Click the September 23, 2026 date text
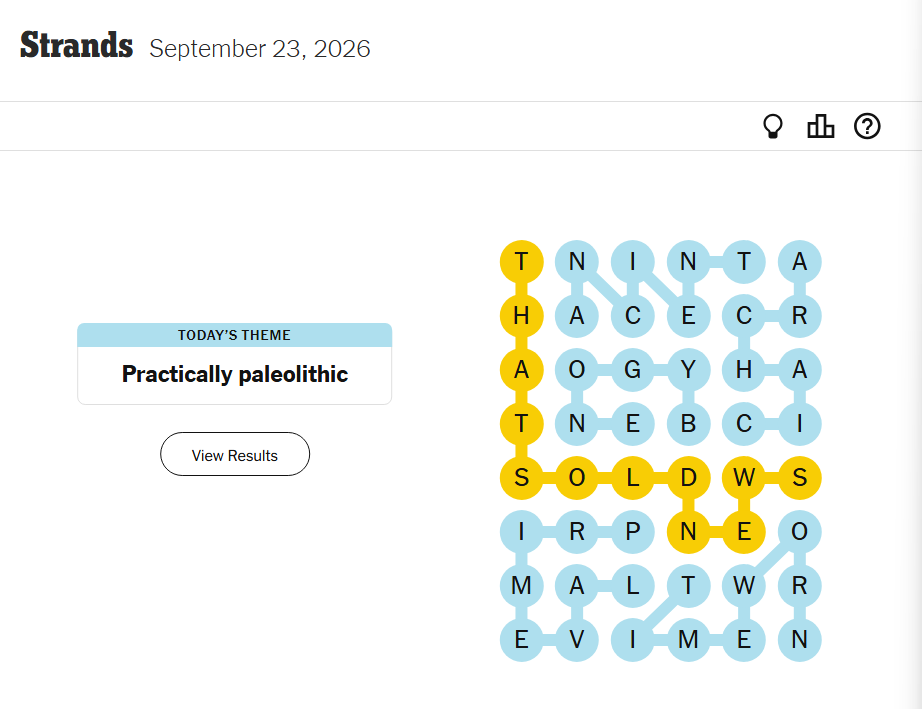The height and width of the screenshot is (709, 922). [260, 49]
